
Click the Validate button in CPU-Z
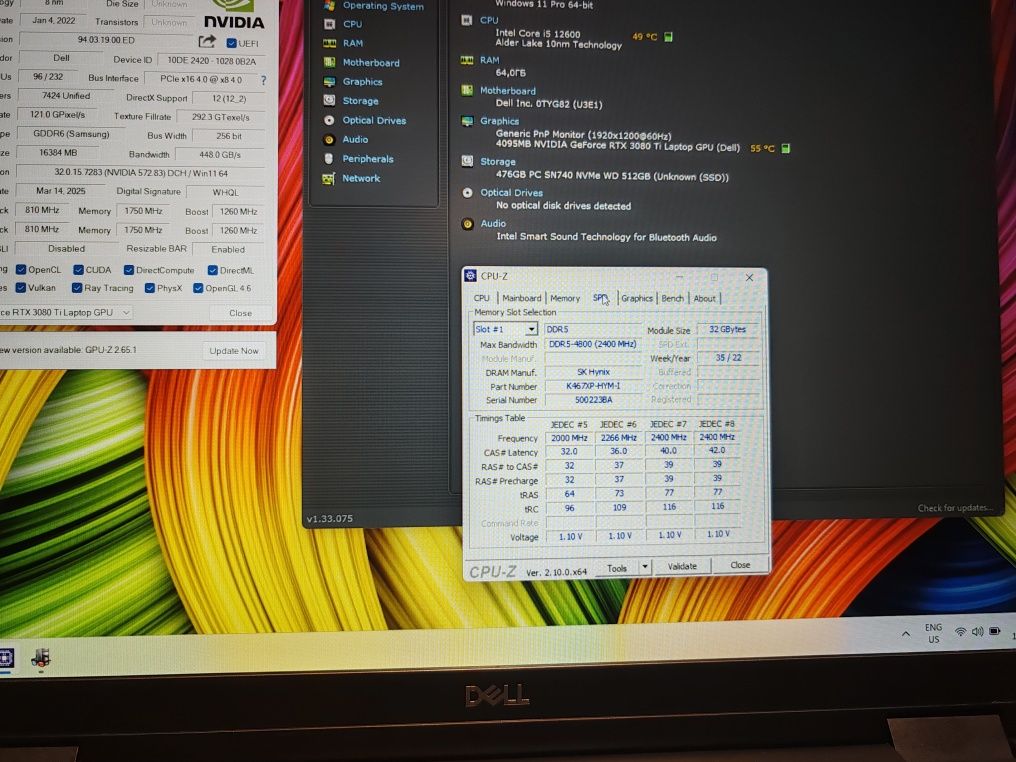tap(682, 566)
